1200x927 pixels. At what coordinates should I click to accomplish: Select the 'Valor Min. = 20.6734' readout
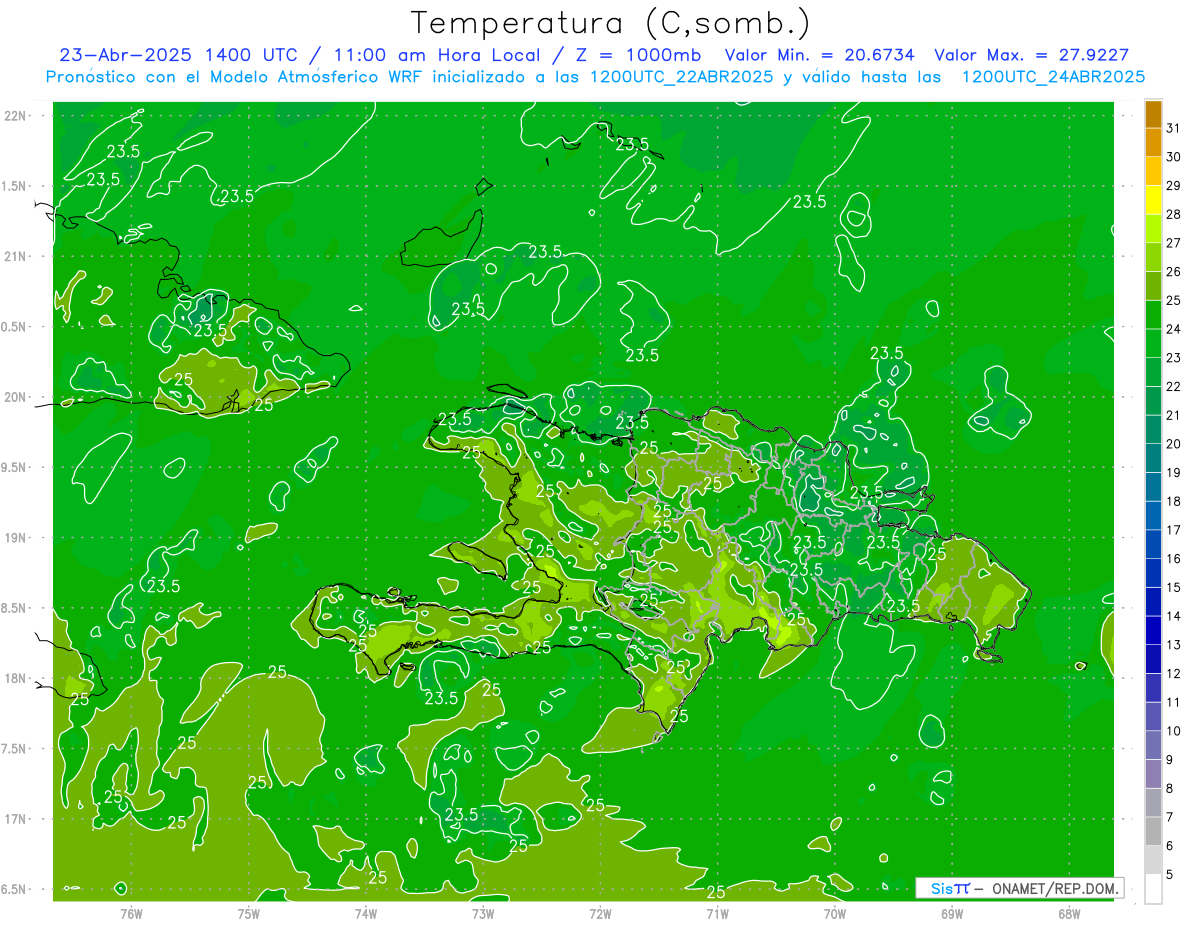point(822,55)
